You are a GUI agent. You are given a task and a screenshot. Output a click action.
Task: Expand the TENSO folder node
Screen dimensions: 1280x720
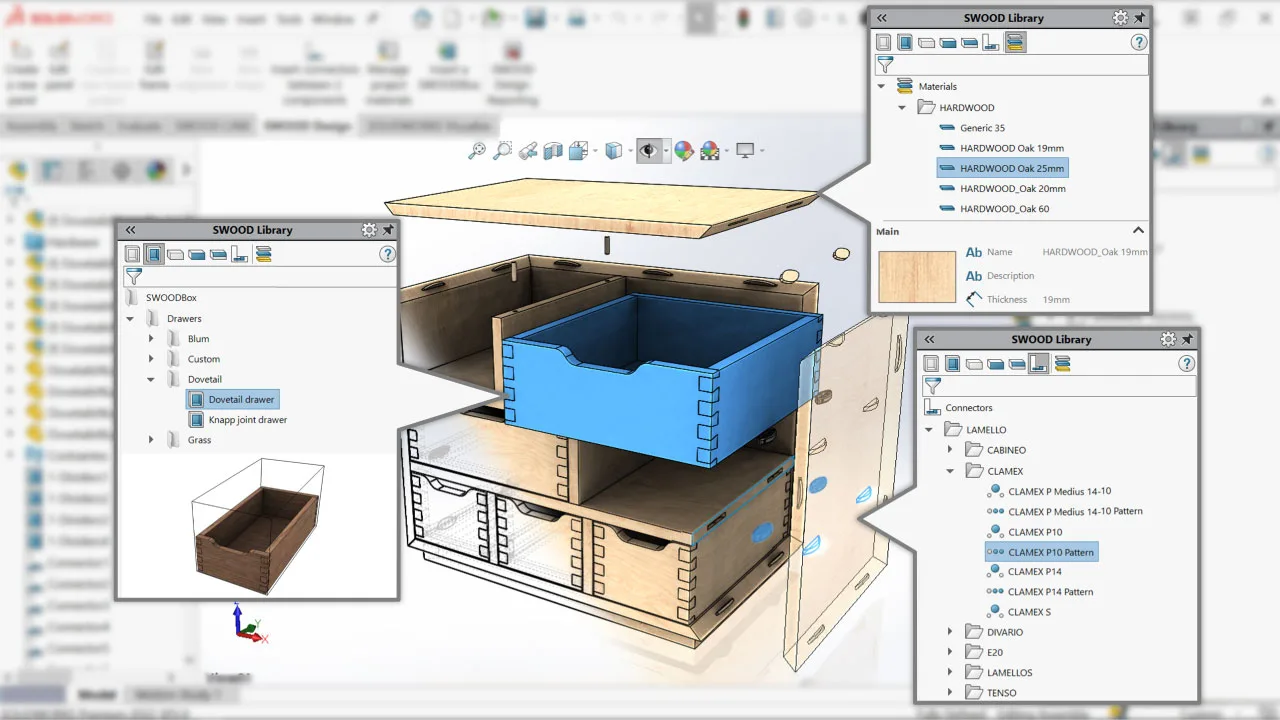(x=950, y=692)
